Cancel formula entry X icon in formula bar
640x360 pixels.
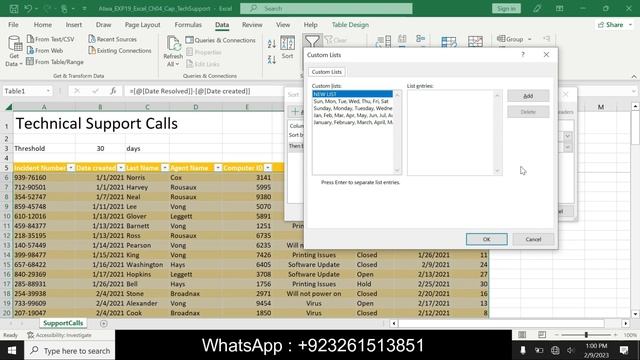[x=77, y=91]
